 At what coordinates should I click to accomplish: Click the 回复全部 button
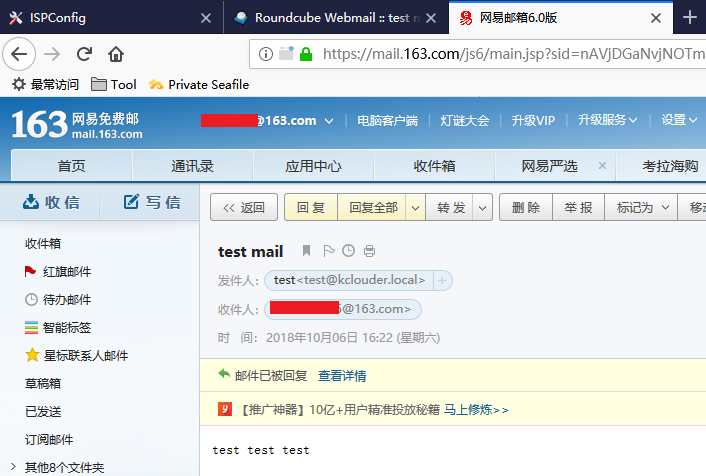tap(373, 208)
